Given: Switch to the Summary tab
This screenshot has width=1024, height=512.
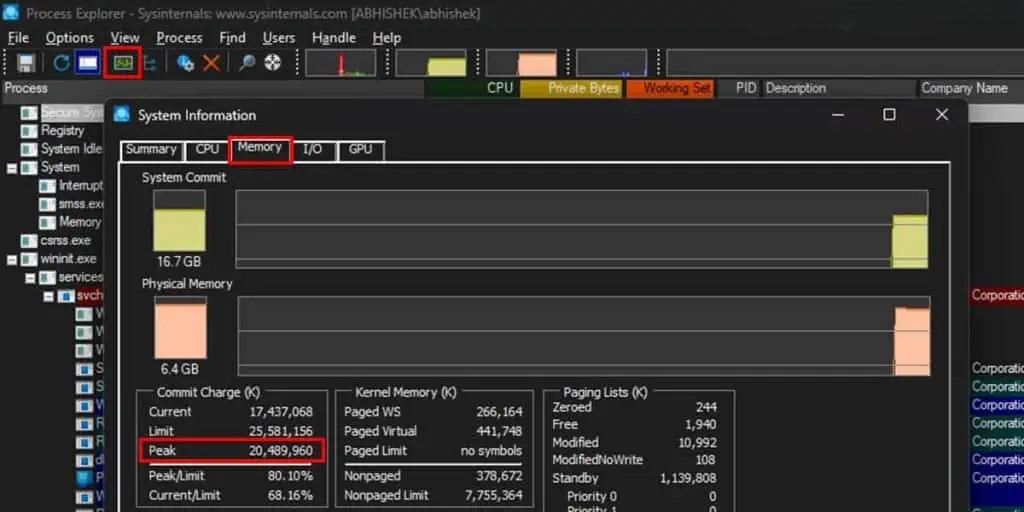Looking at the screenshot, I should tap(152, 150).
